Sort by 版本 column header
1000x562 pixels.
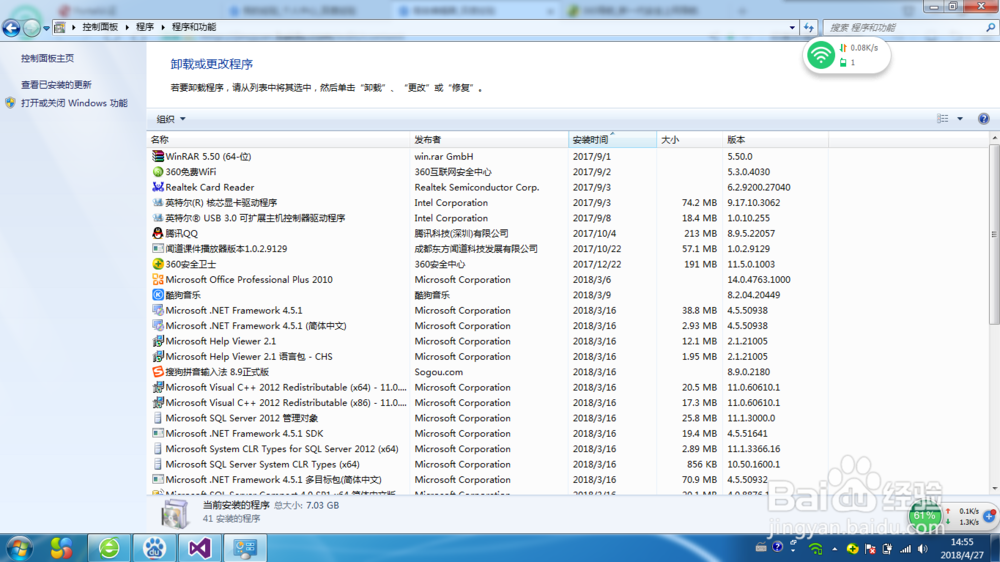(x=776, y=140)
